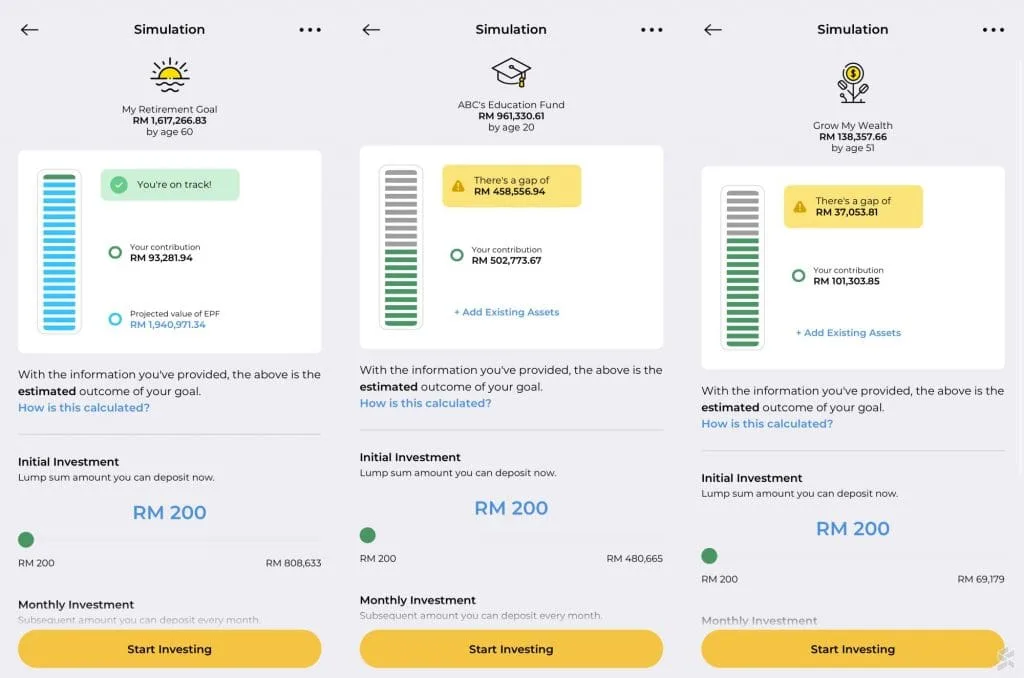Tap the graduation cap Education Fund icon
The image size is (1024, 678).
point(511,73)
